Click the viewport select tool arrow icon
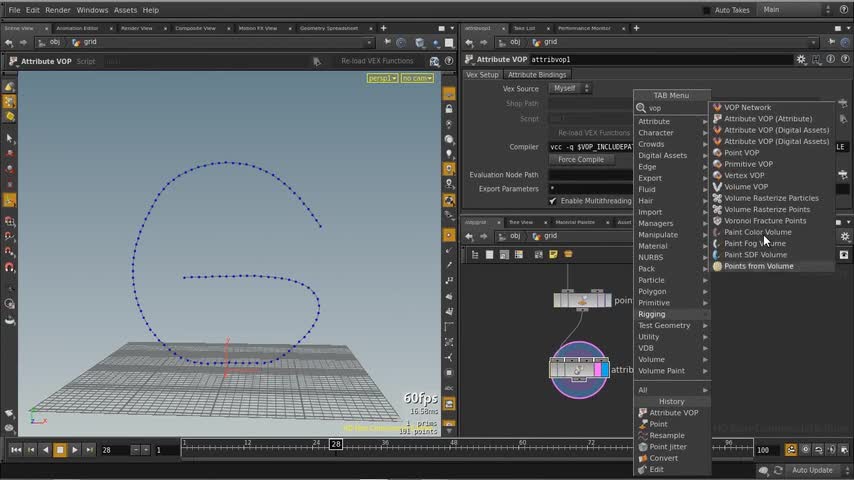 [9, 138]
